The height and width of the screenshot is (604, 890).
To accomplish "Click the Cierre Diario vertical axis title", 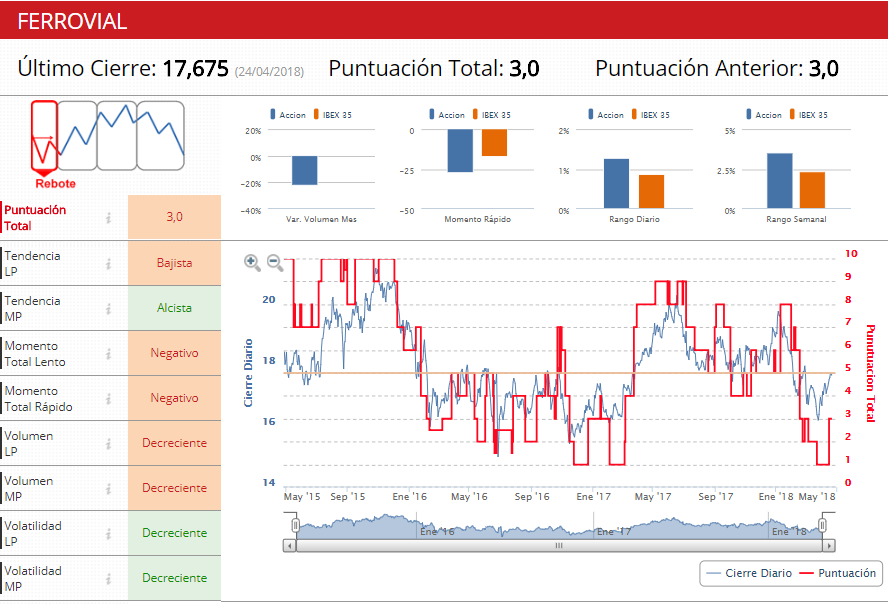I will [248, 373].
